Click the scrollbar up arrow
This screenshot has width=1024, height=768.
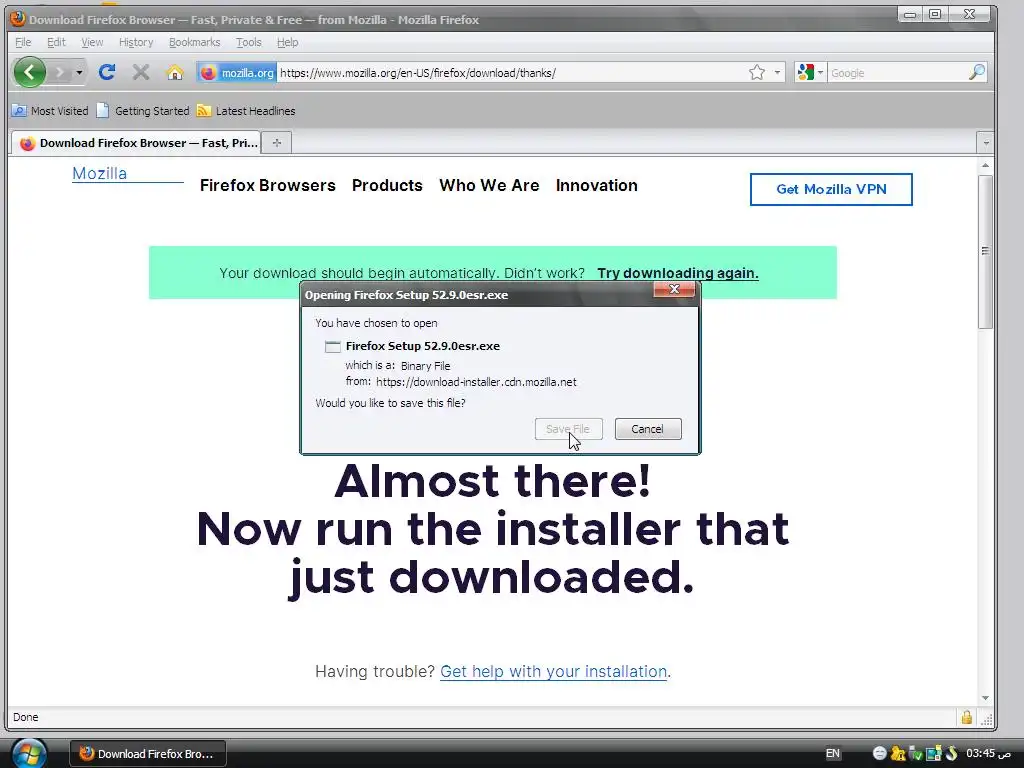click(985, 166)
